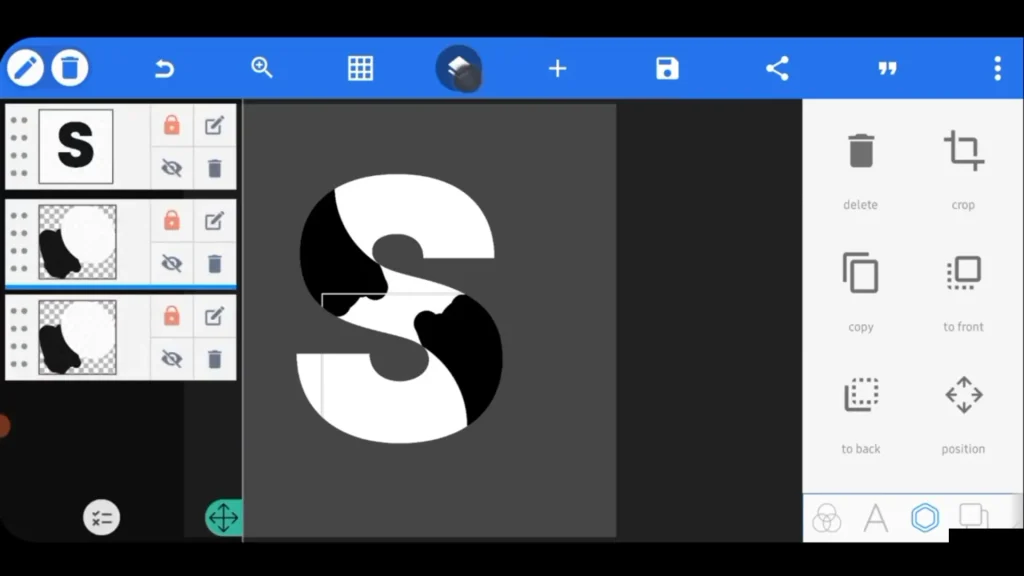Screen dimensions: 1024x576
Task: Tap the Undo icon
Action: pyautogui.click(x=163, y=68)
